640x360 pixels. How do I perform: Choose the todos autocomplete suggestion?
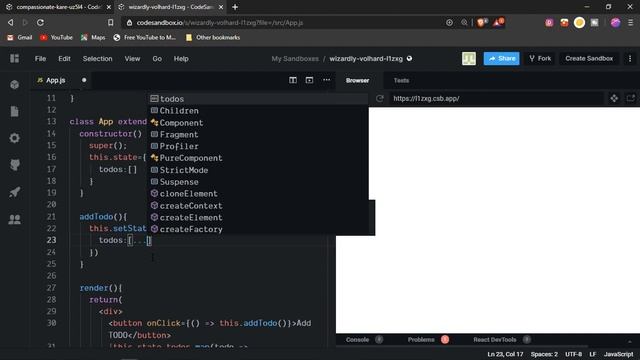(258, 99)
